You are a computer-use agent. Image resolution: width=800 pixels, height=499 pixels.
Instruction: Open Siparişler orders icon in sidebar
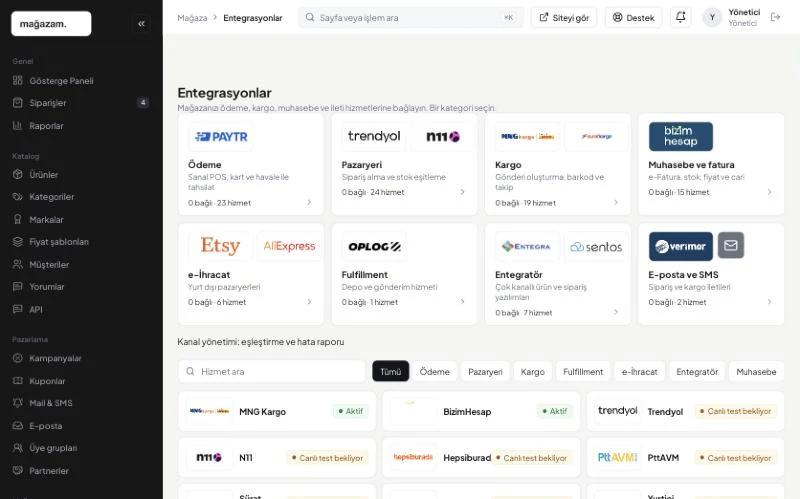coord(18,103)
